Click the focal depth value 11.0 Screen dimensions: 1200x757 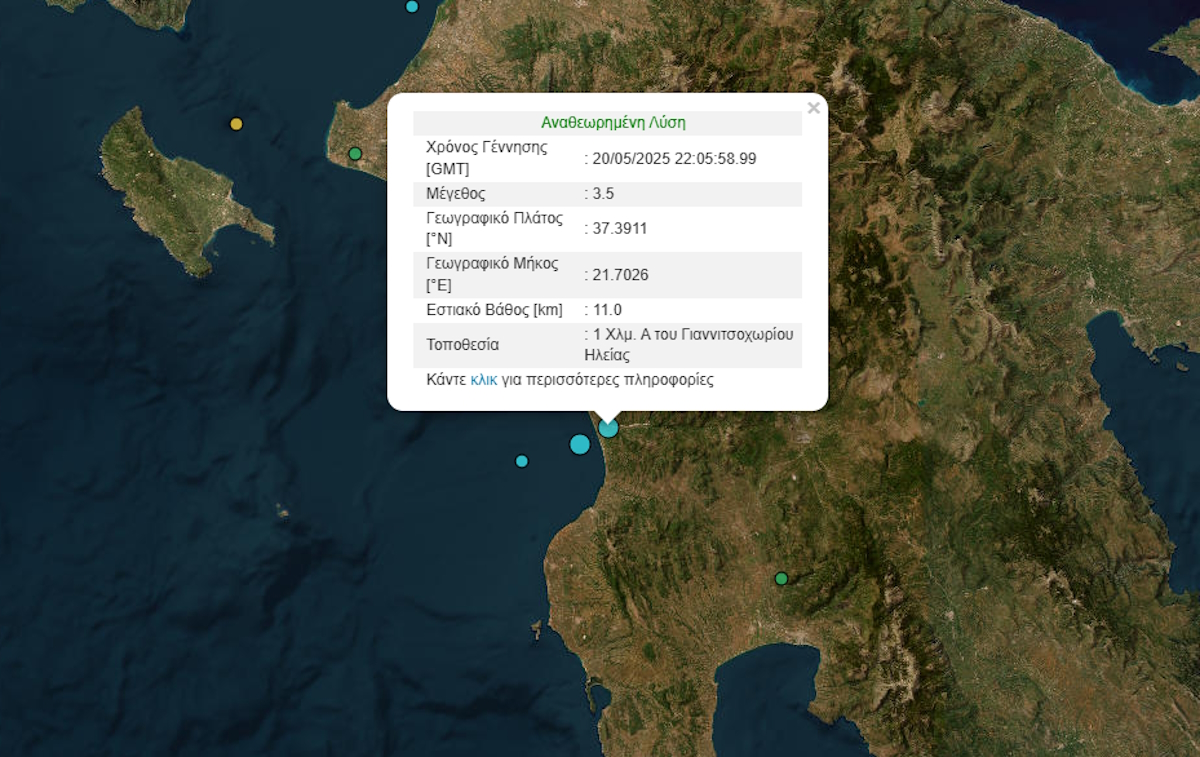coord(607,310)
